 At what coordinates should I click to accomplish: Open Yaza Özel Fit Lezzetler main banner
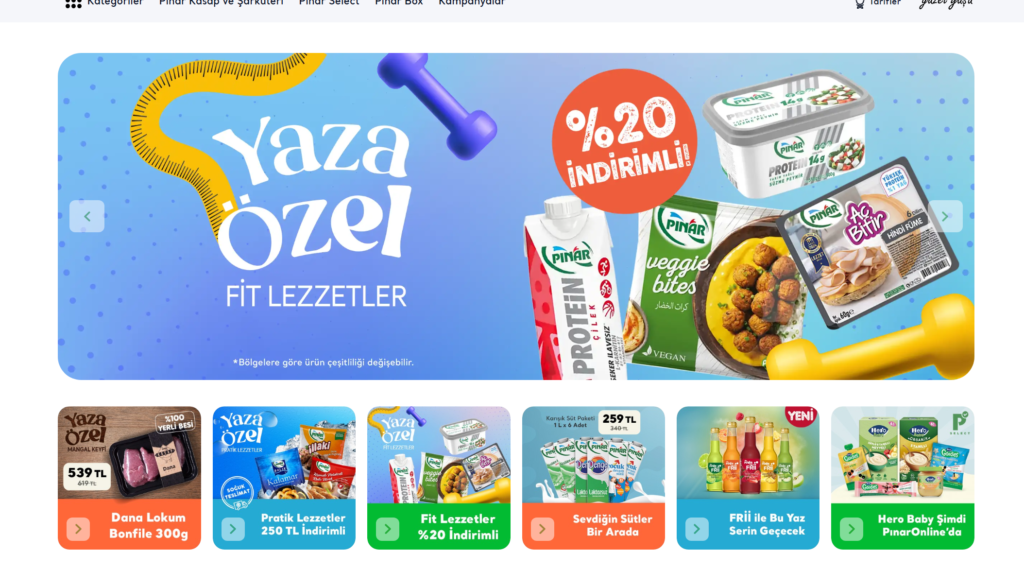(x=516, y=216)
